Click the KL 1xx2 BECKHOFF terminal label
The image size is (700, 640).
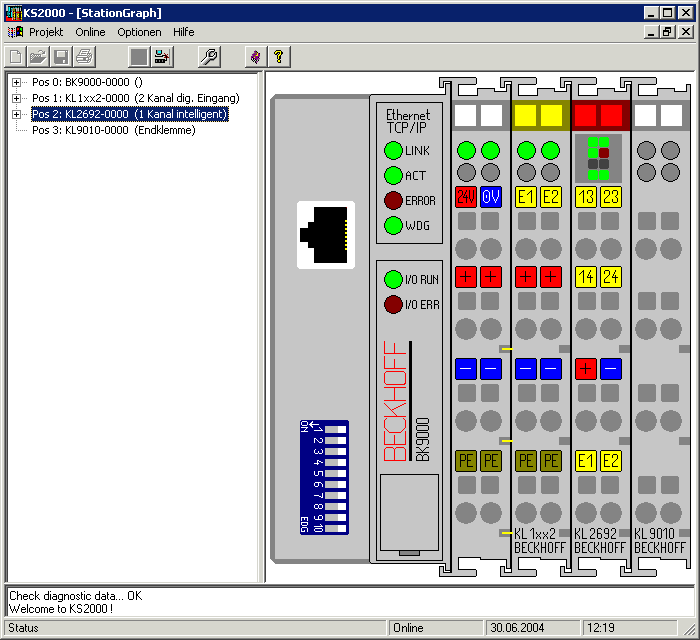click(540, 540)
